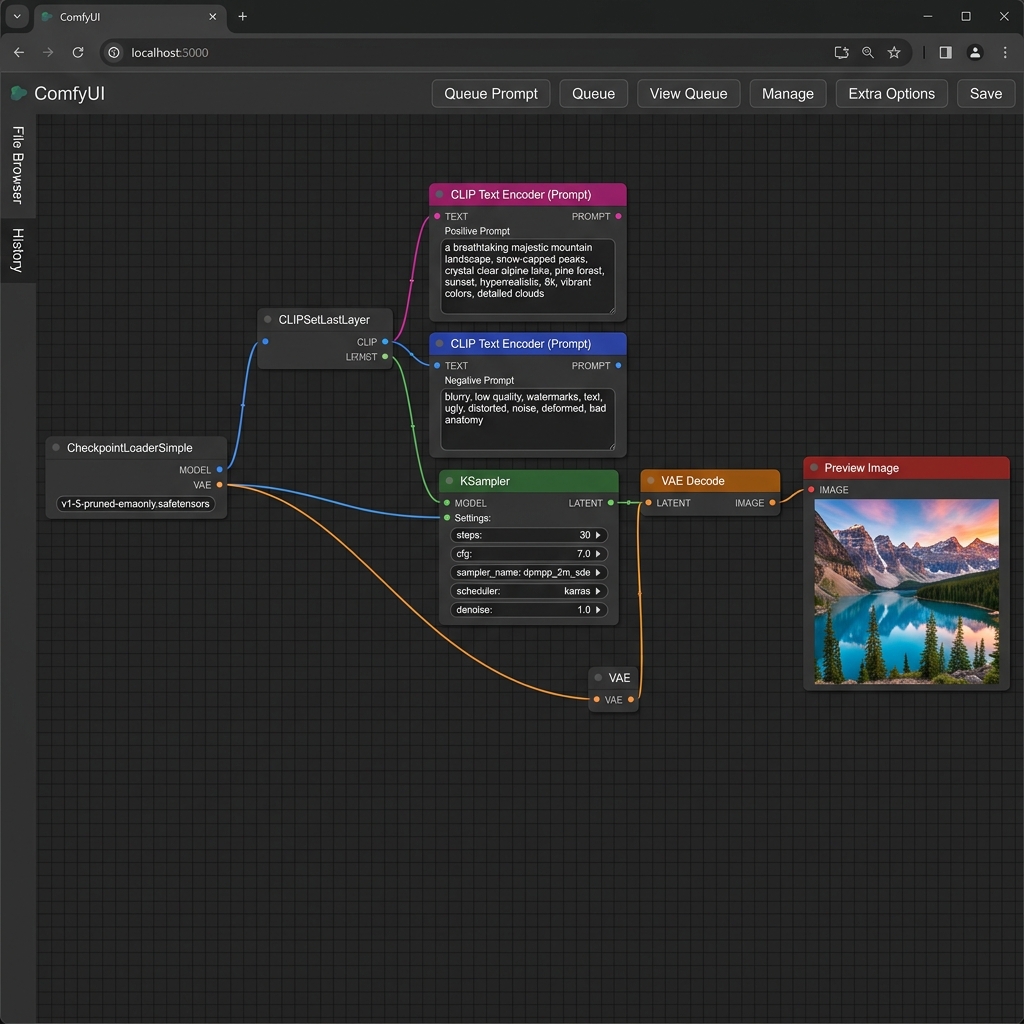
Task: Increase denoise value with right arrow
Action: point(598,609)
